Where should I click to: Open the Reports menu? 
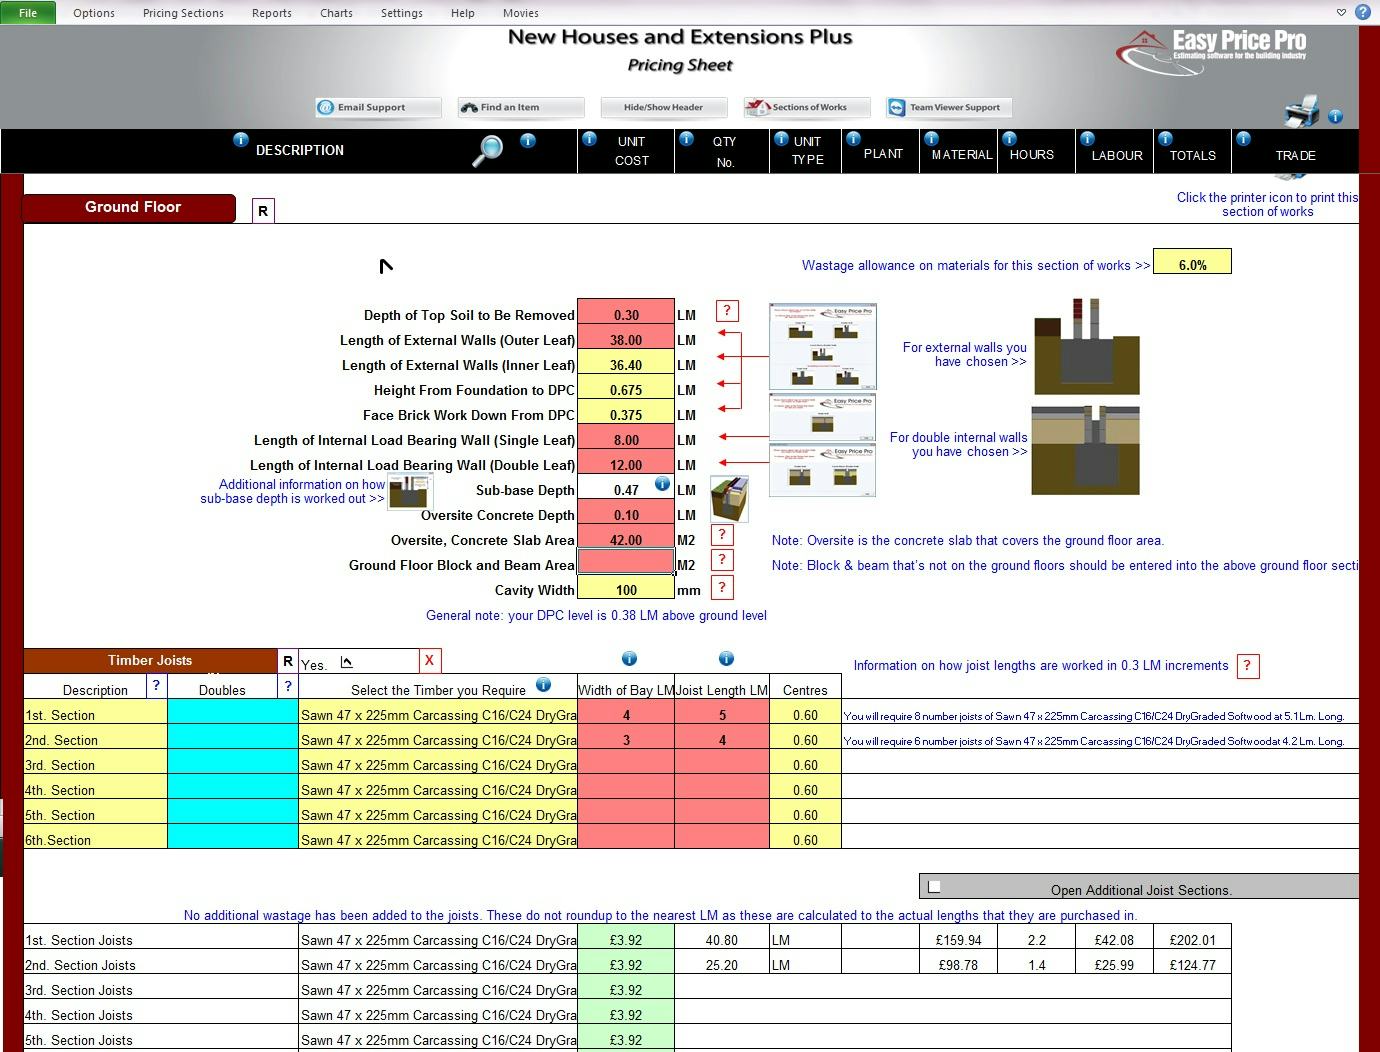(x=272, y=13)
